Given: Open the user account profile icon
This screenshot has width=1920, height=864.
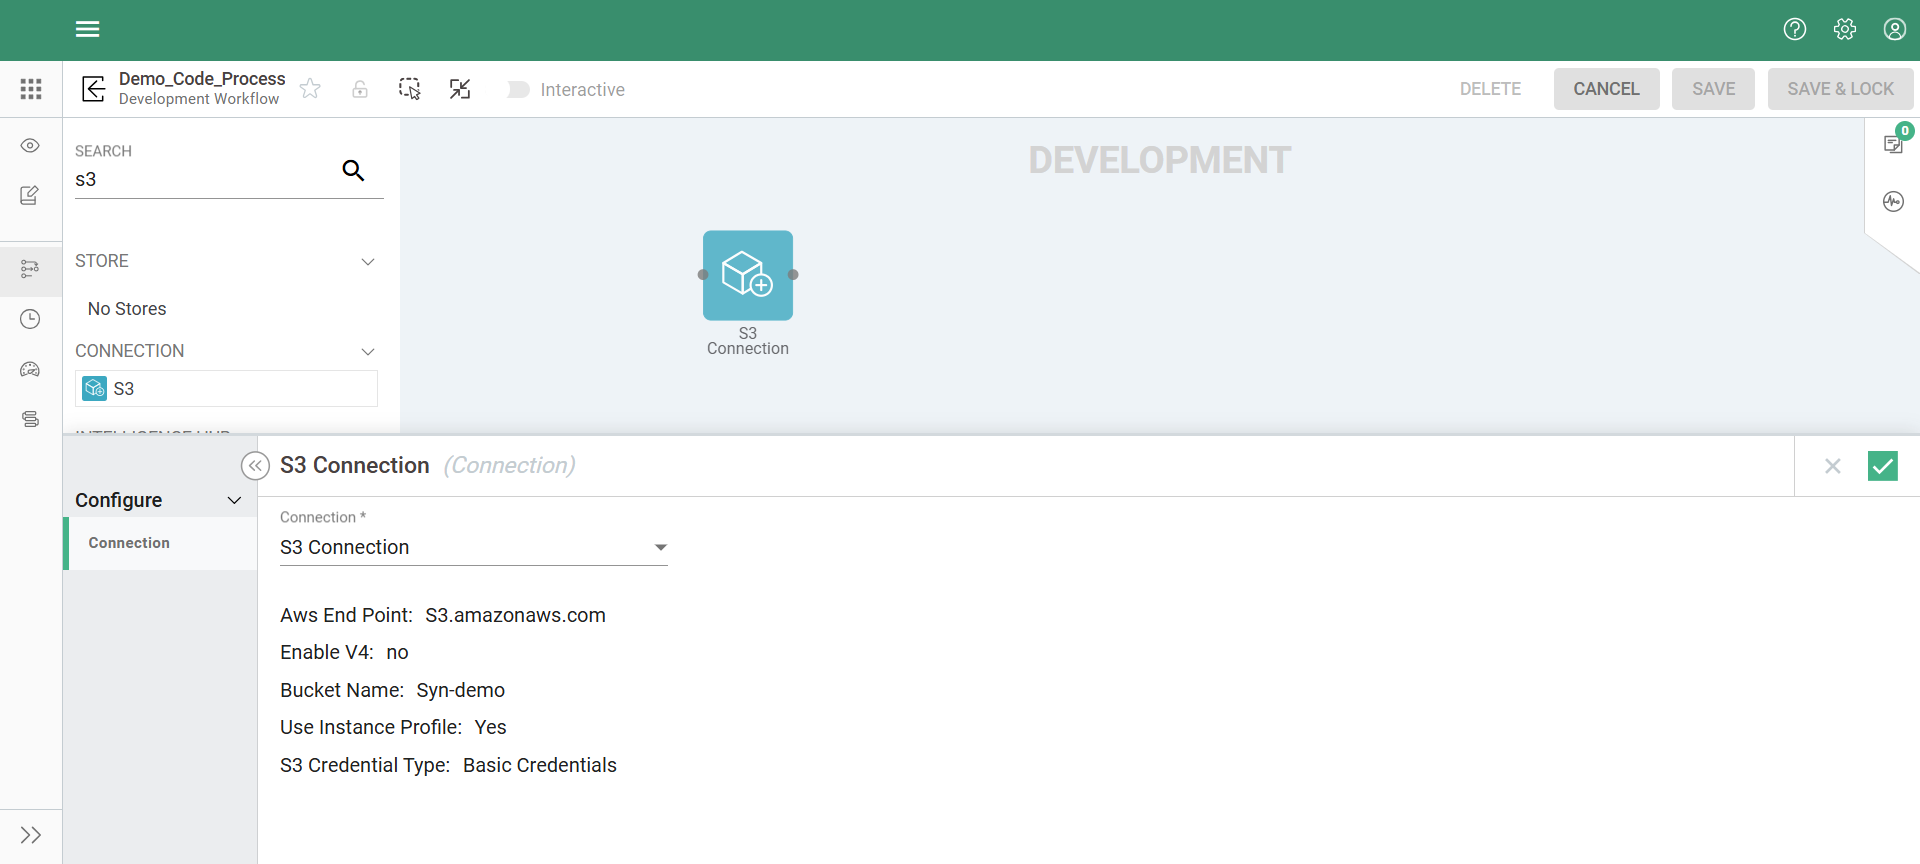Looking at the screenshot, I should (1895, 29).
